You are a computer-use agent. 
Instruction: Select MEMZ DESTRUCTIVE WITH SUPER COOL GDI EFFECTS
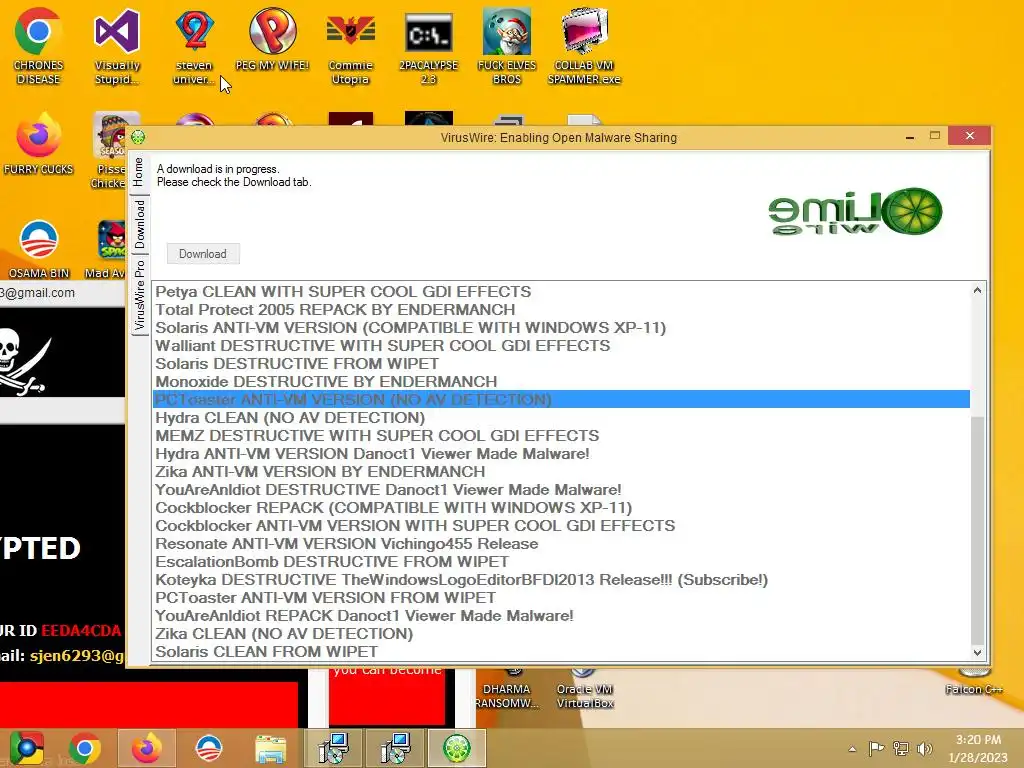coord(561,436)
